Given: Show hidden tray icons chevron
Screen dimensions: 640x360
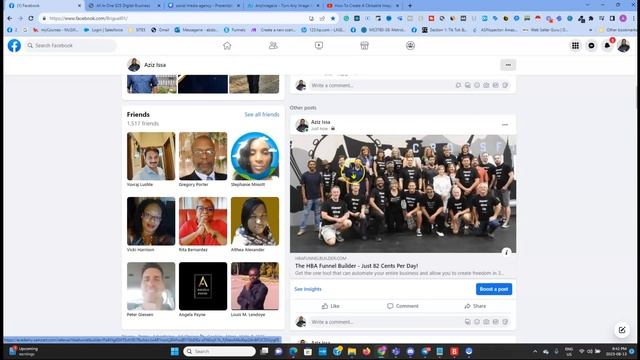Looking at the screenshot, I should [x=535, y=351].
